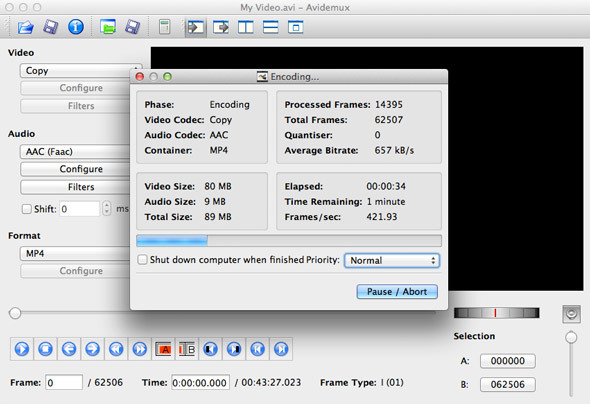Viewport: 590px width, 404px height.
Task: Open the Priority Normal dropdown
Action: (x=392, y=260)
